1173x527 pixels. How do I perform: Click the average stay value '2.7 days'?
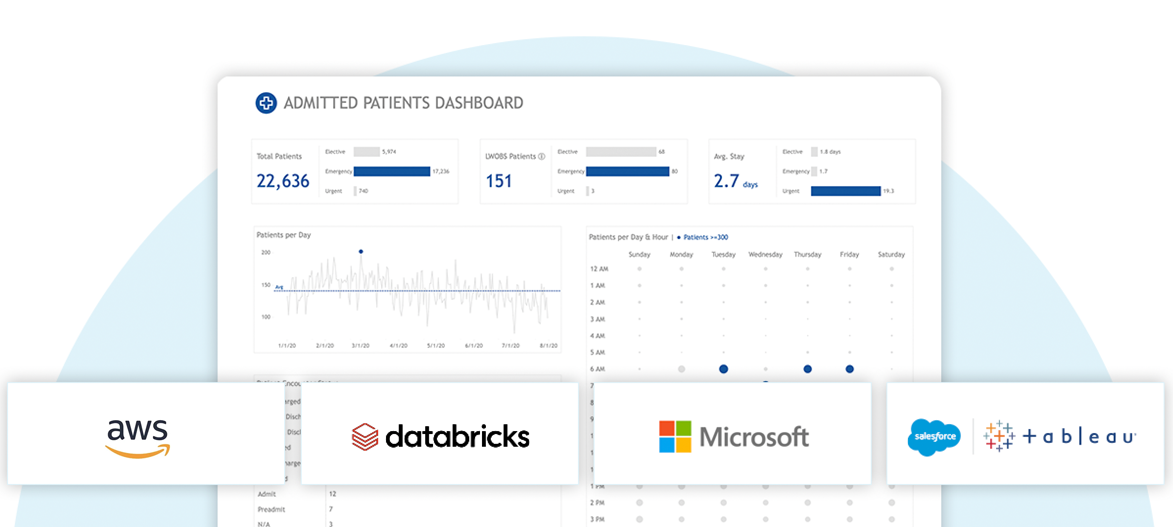coord(736,181)
